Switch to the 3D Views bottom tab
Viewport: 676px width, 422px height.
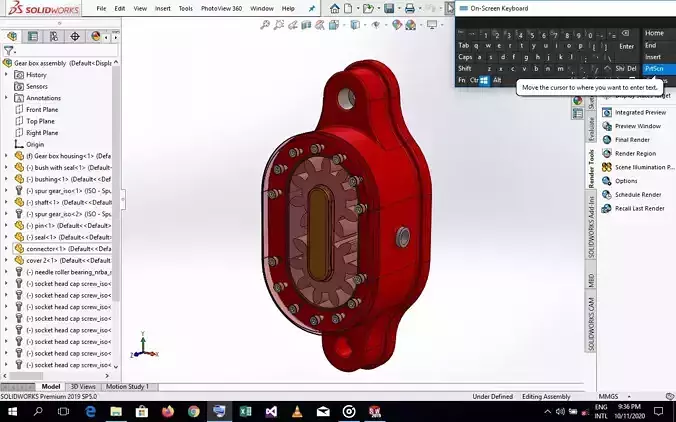(x=83, y=387)
